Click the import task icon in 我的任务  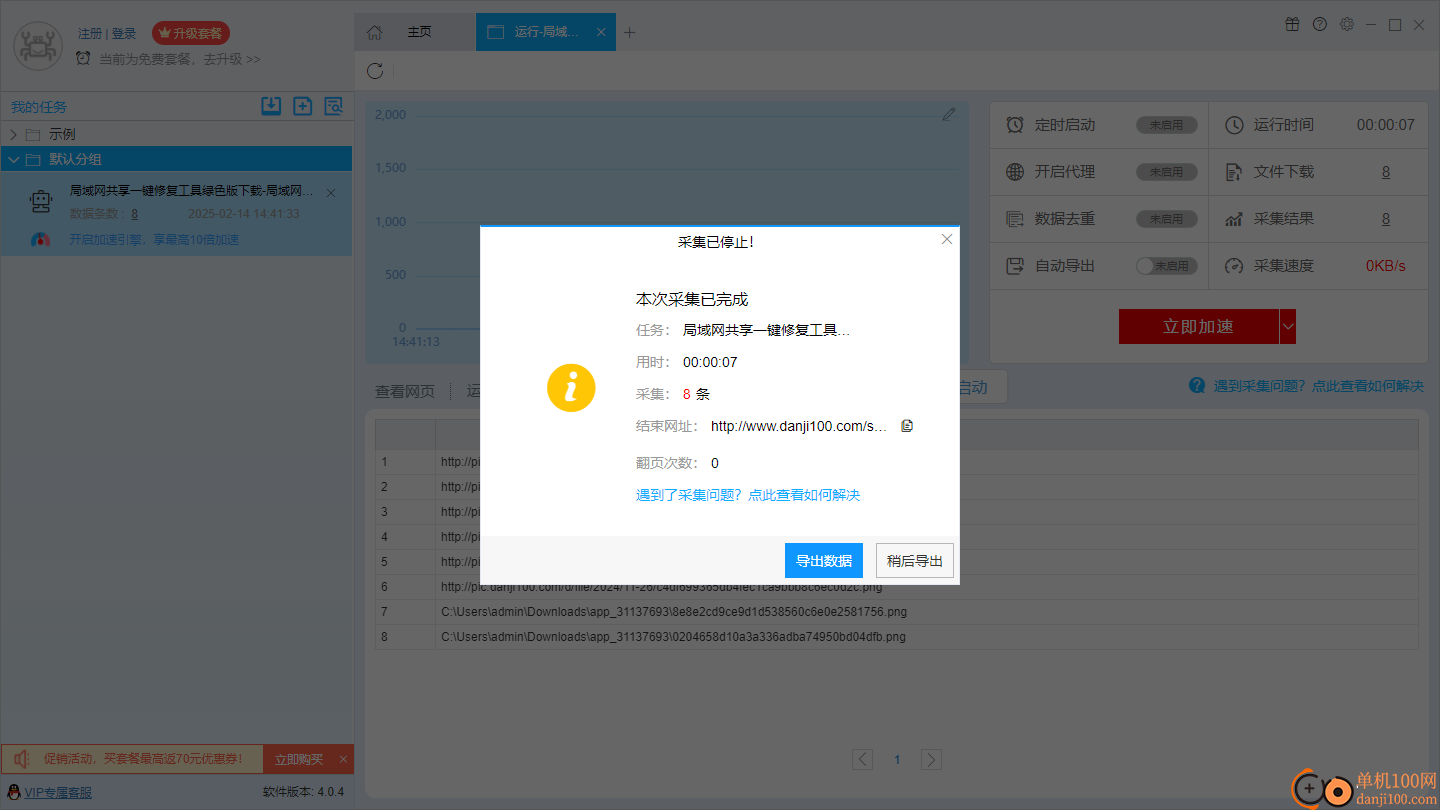tap(271, 106)
